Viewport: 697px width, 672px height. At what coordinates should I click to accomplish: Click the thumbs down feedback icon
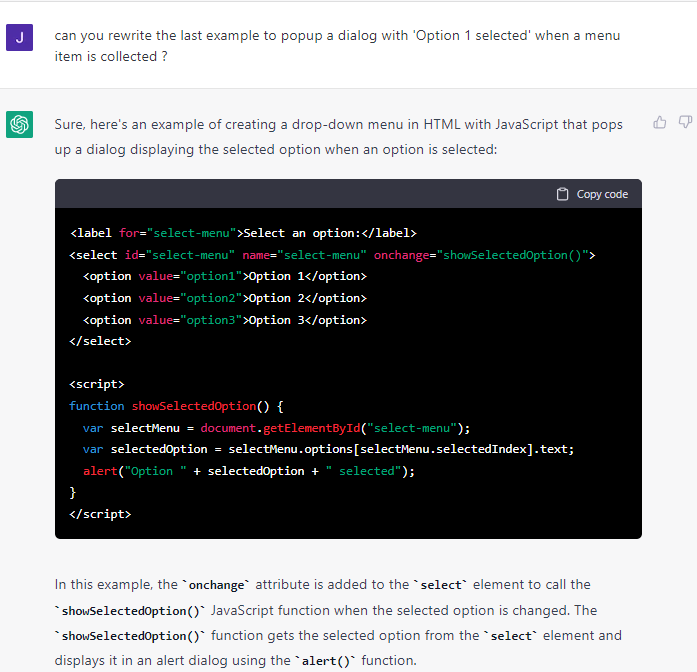coord(686,122)
